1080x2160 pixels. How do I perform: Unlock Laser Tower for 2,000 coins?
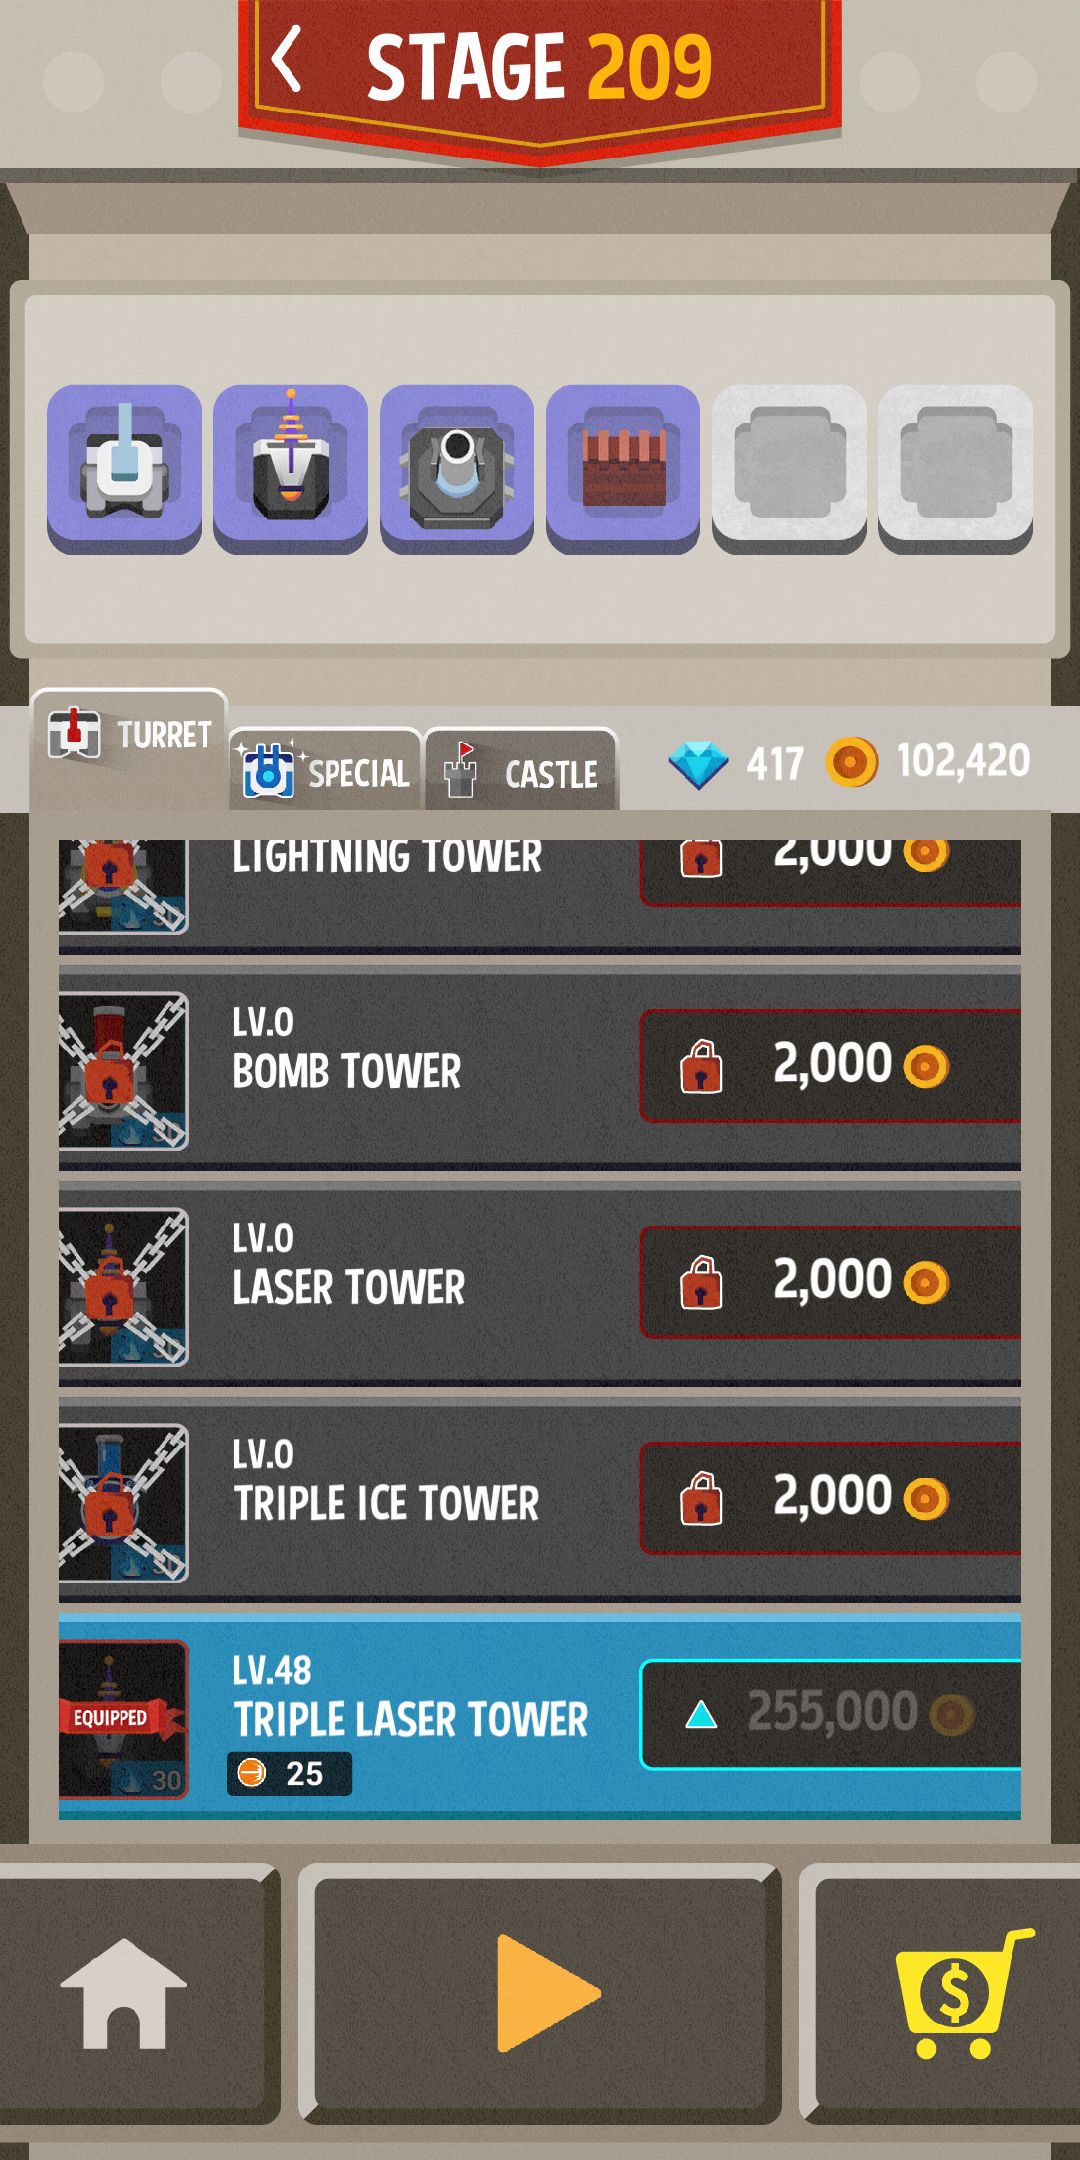point(830,1282)
